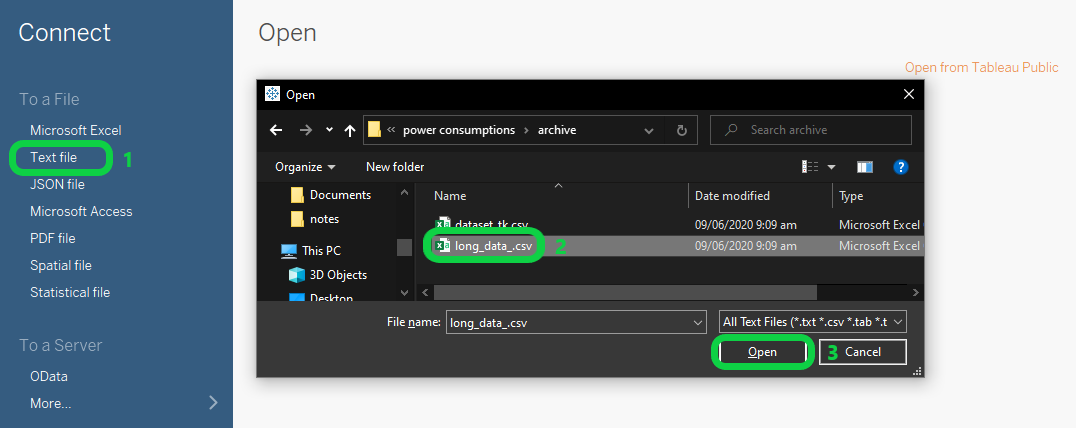The image size is (1076, 428).
Task: Click Open from Tableau Public link
Action: coord(981,67)
